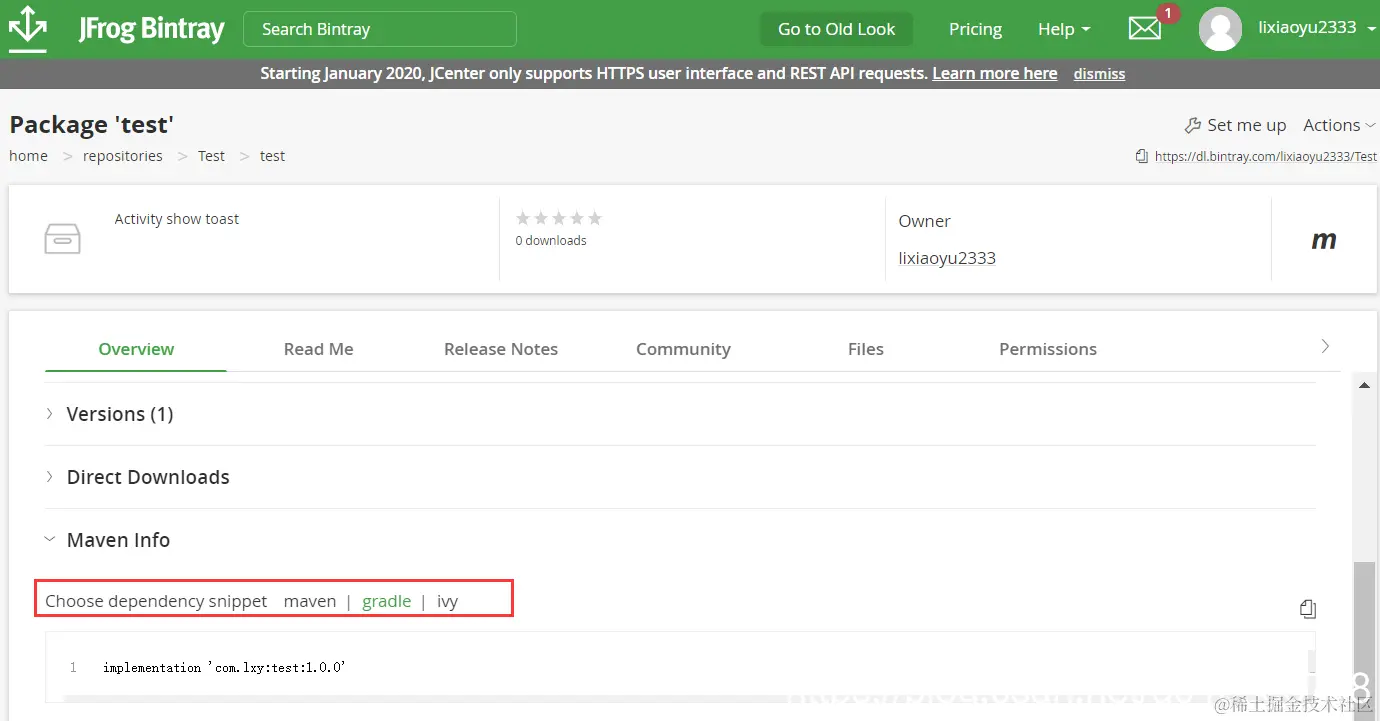This screenshot has width=1380, height=721.
Task: Click the next-tabs arrow at right of tabs
Action: 1325,346
